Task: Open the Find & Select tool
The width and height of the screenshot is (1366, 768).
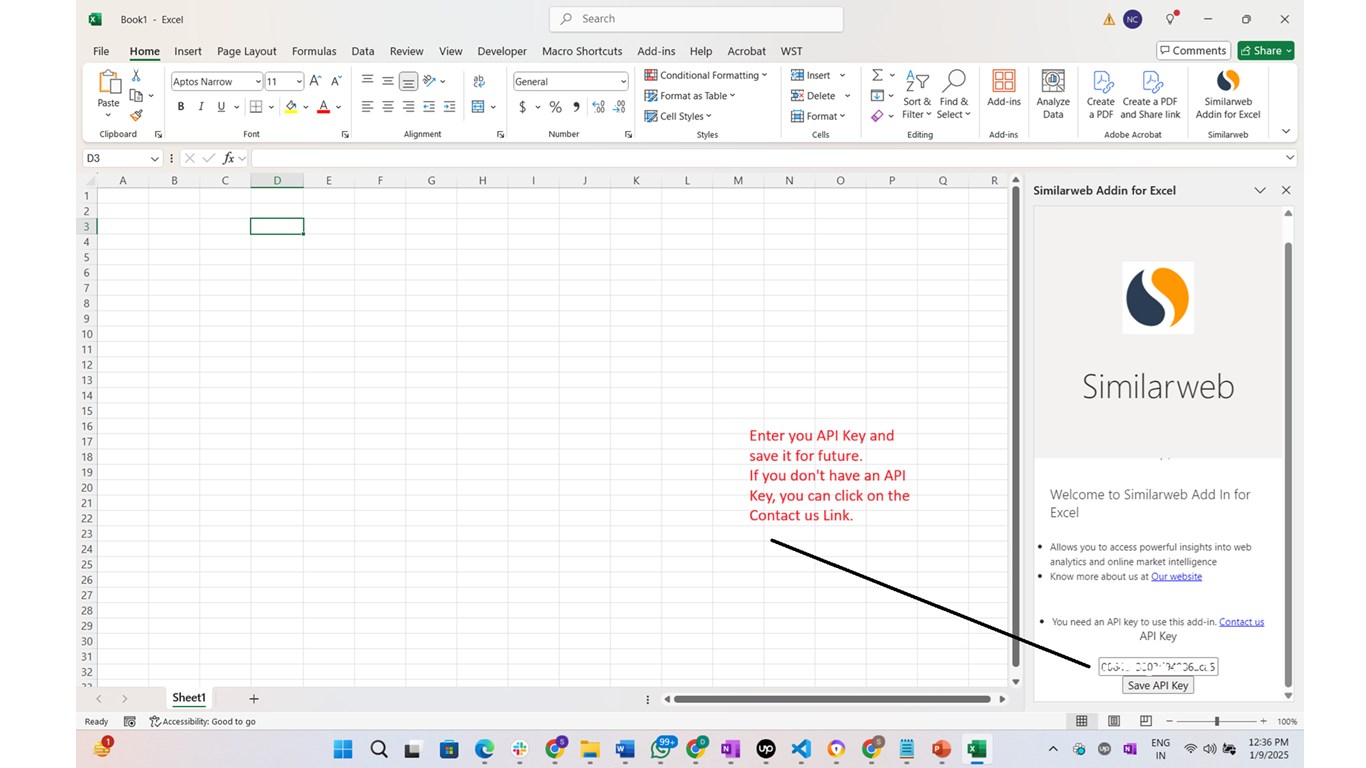Action: pos(954,94)
